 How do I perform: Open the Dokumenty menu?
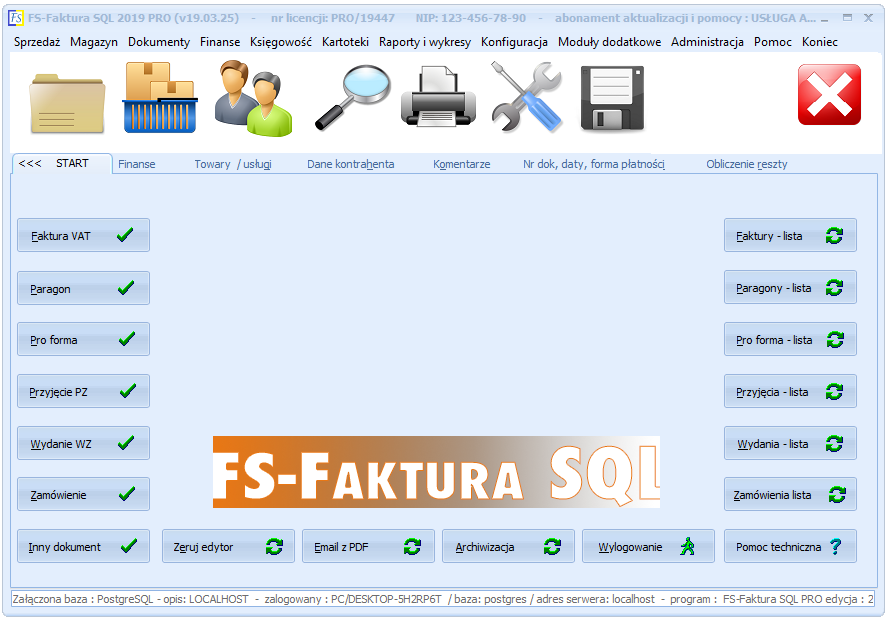click(159, 42)
